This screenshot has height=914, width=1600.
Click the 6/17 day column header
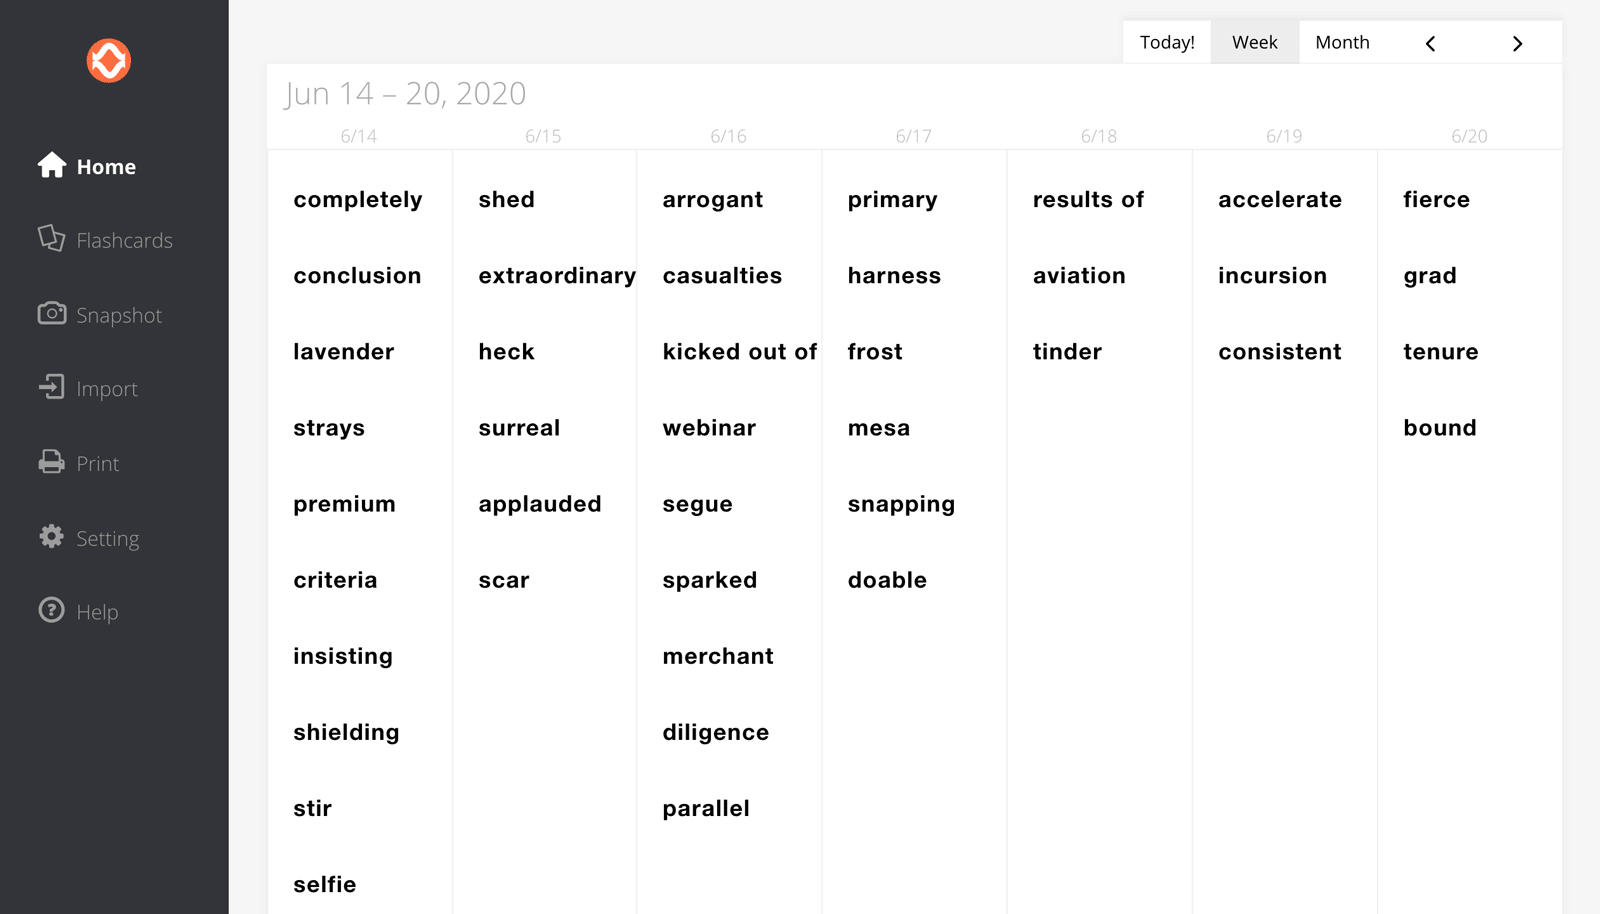[913, 136]
